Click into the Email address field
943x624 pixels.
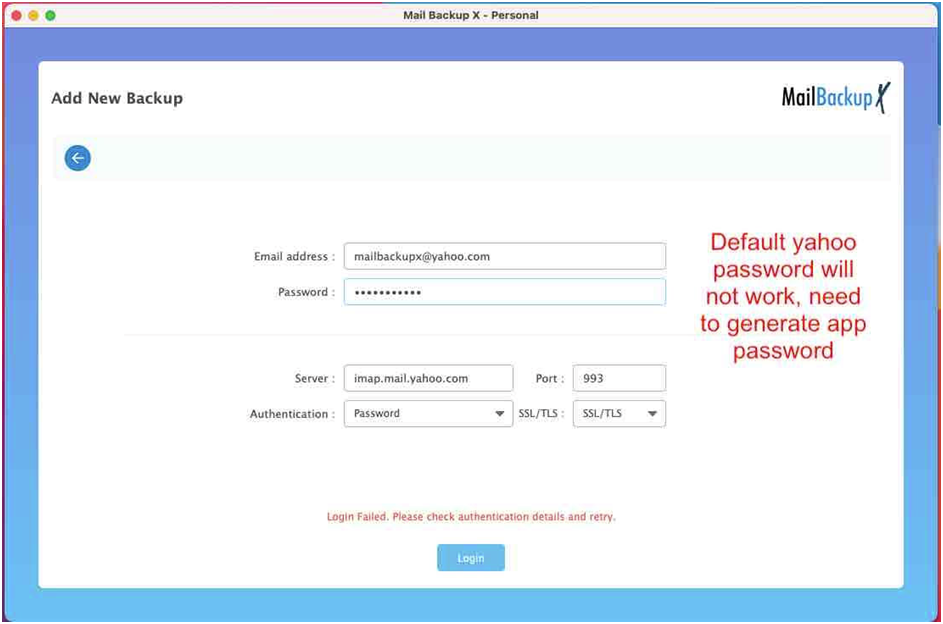(x=505, y=256)
